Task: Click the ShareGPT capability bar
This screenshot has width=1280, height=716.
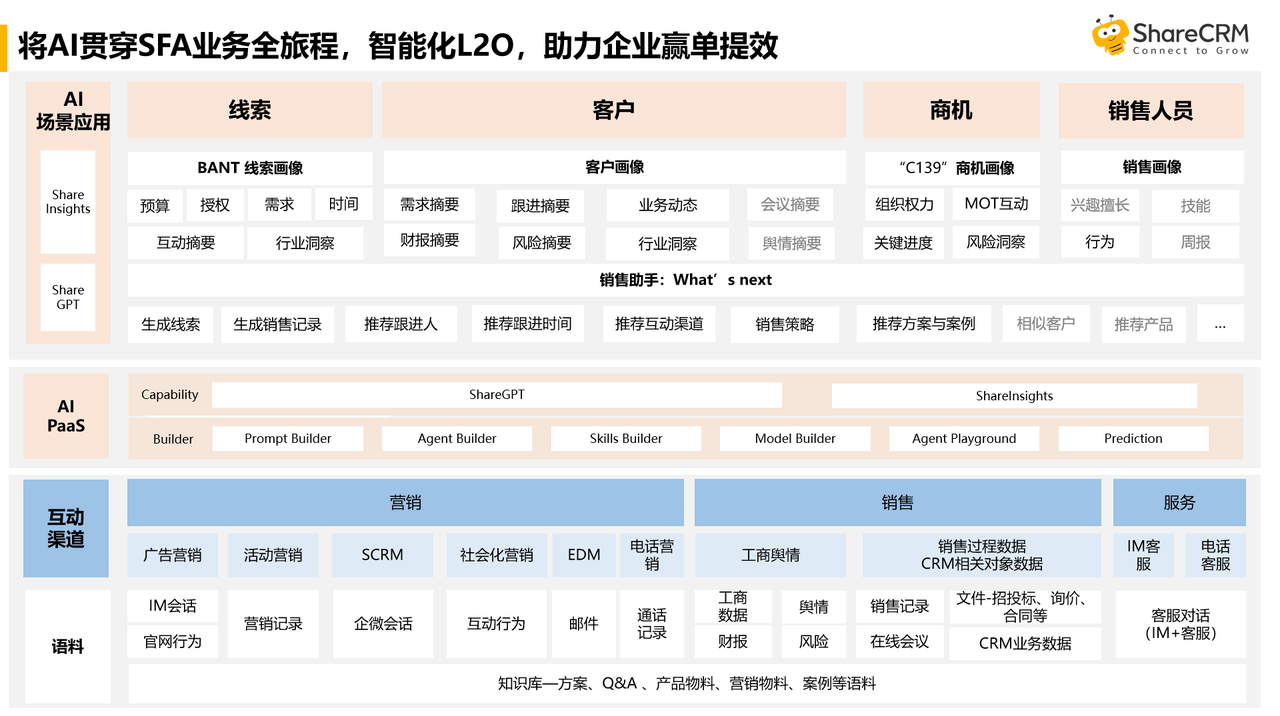Action: point(497,395)
